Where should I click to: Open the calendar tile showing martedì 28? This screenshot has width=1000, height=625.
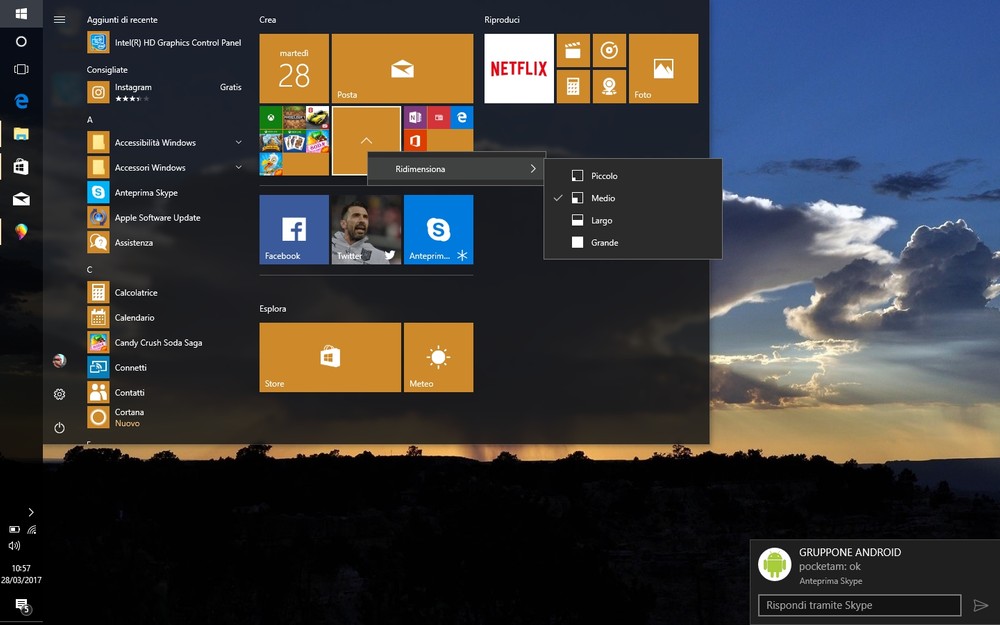coord(294,68)
